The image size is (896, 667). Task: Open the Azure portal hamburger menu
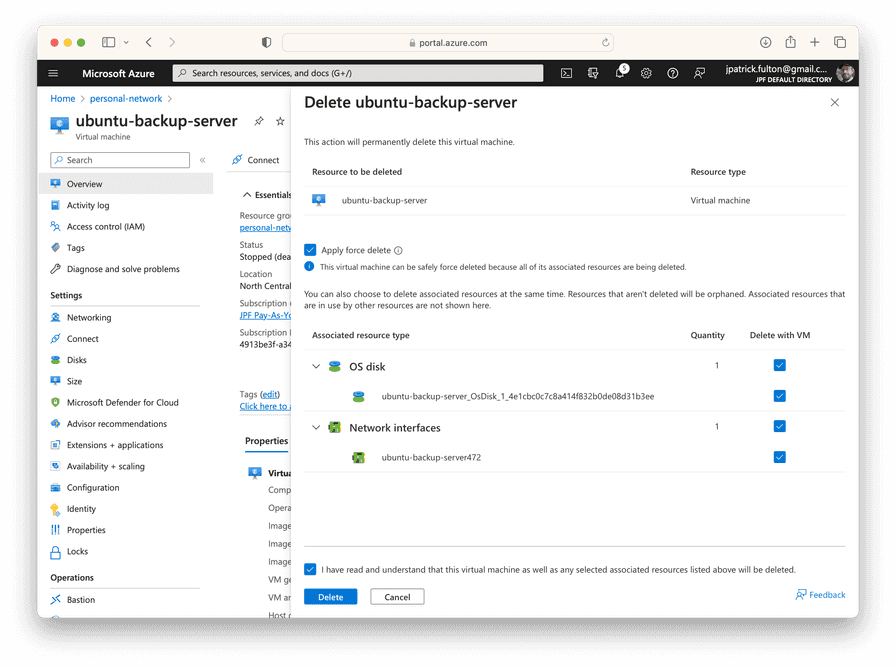click(53, 73)
